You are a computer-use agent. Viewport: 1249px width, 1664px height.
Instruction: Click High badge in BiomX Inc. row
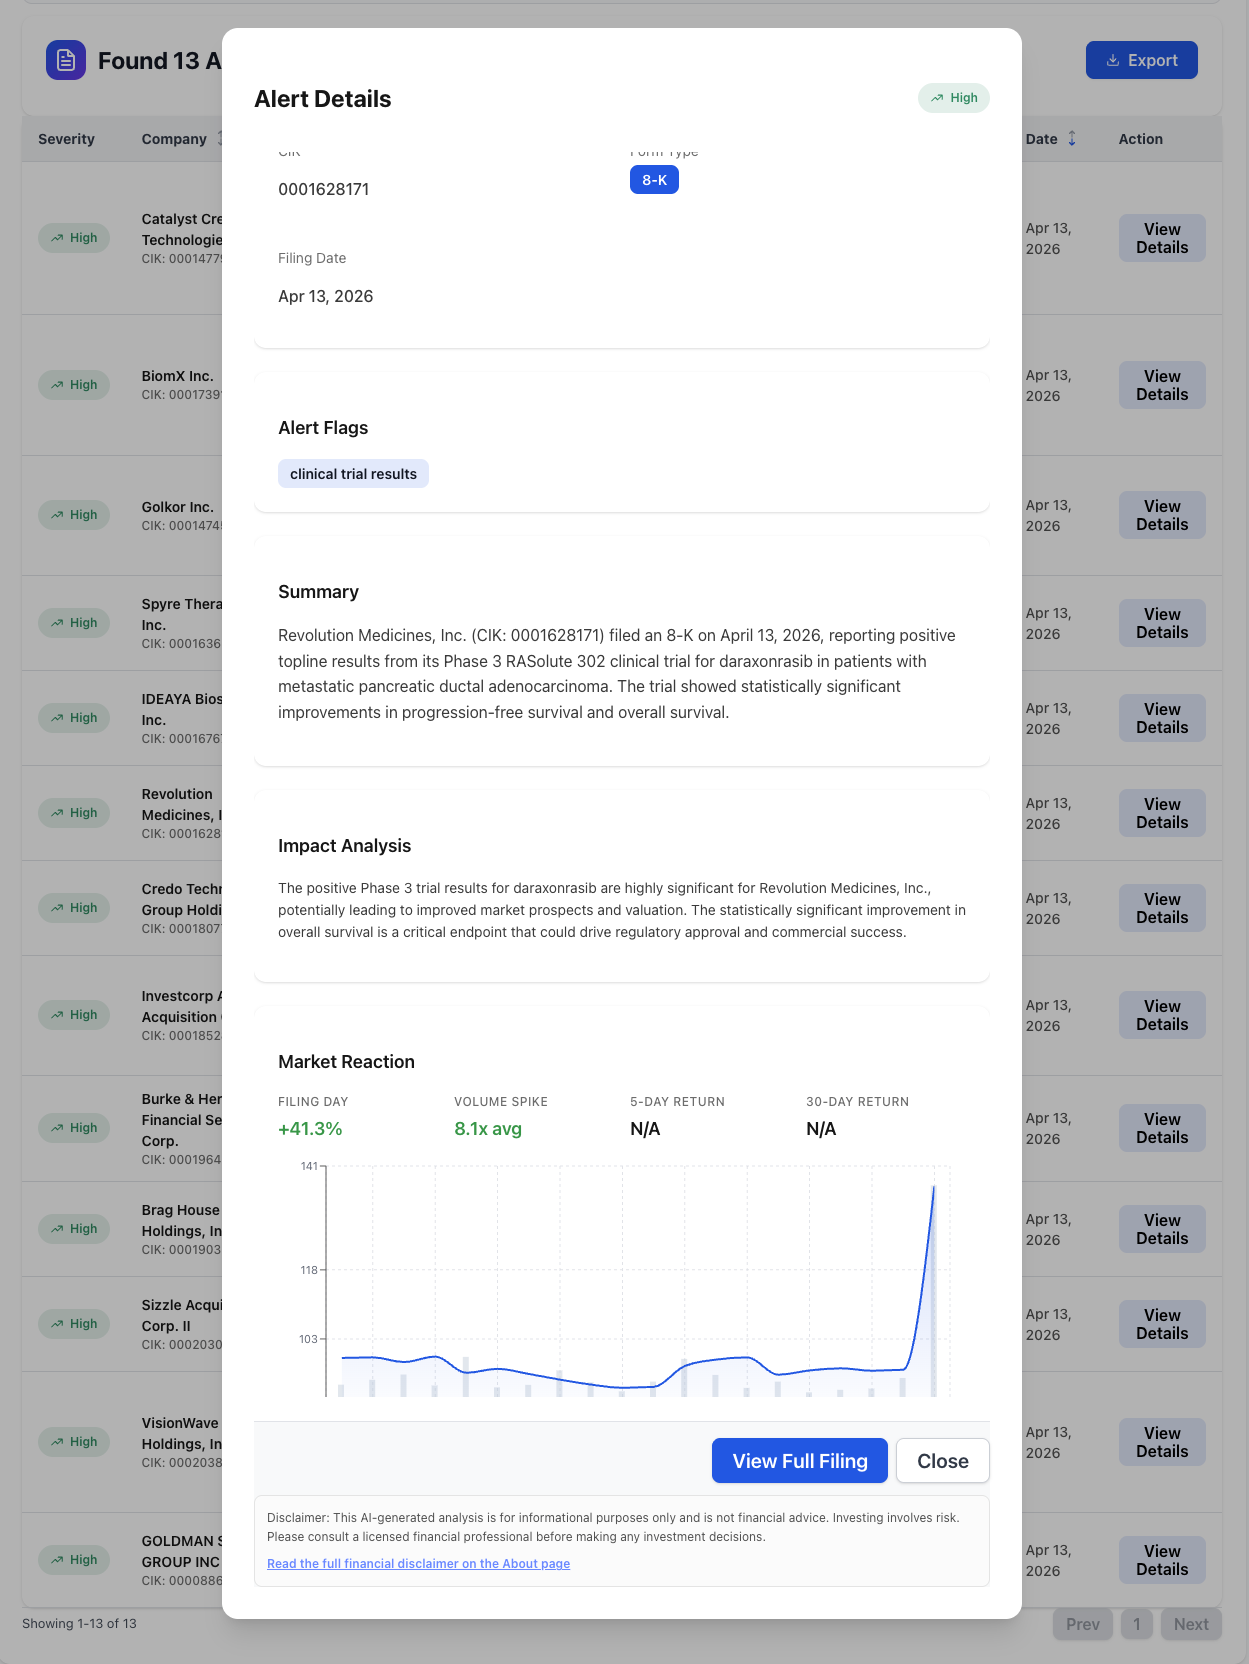point(74,385)
